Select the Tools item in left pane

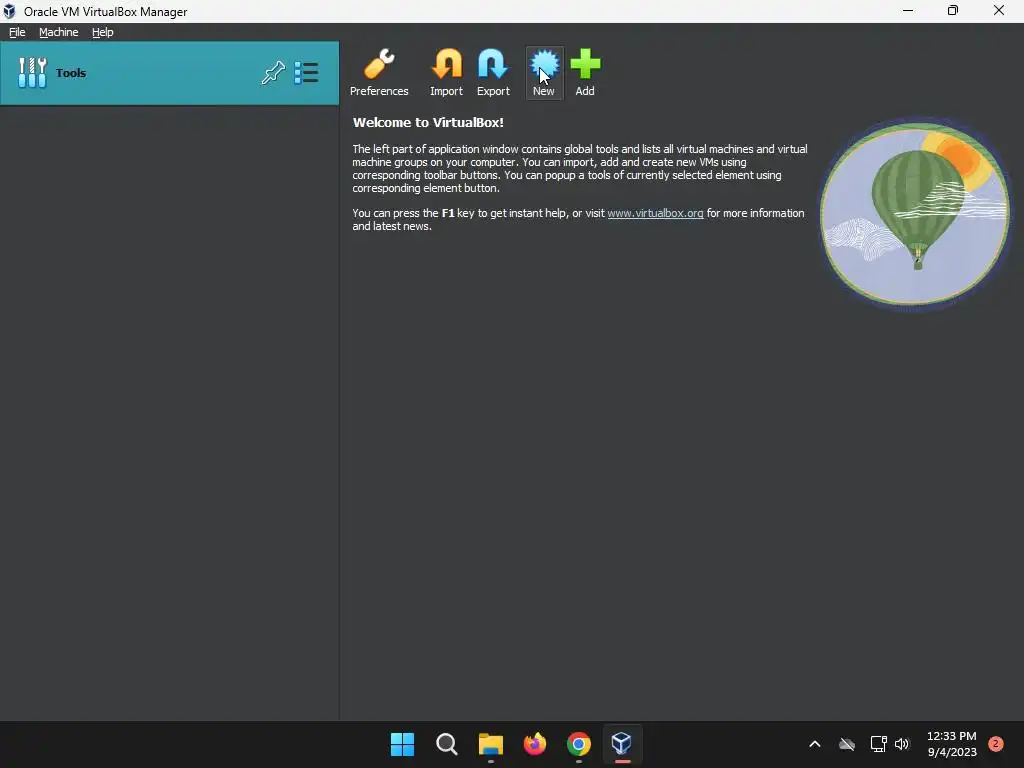pos(169,73)
